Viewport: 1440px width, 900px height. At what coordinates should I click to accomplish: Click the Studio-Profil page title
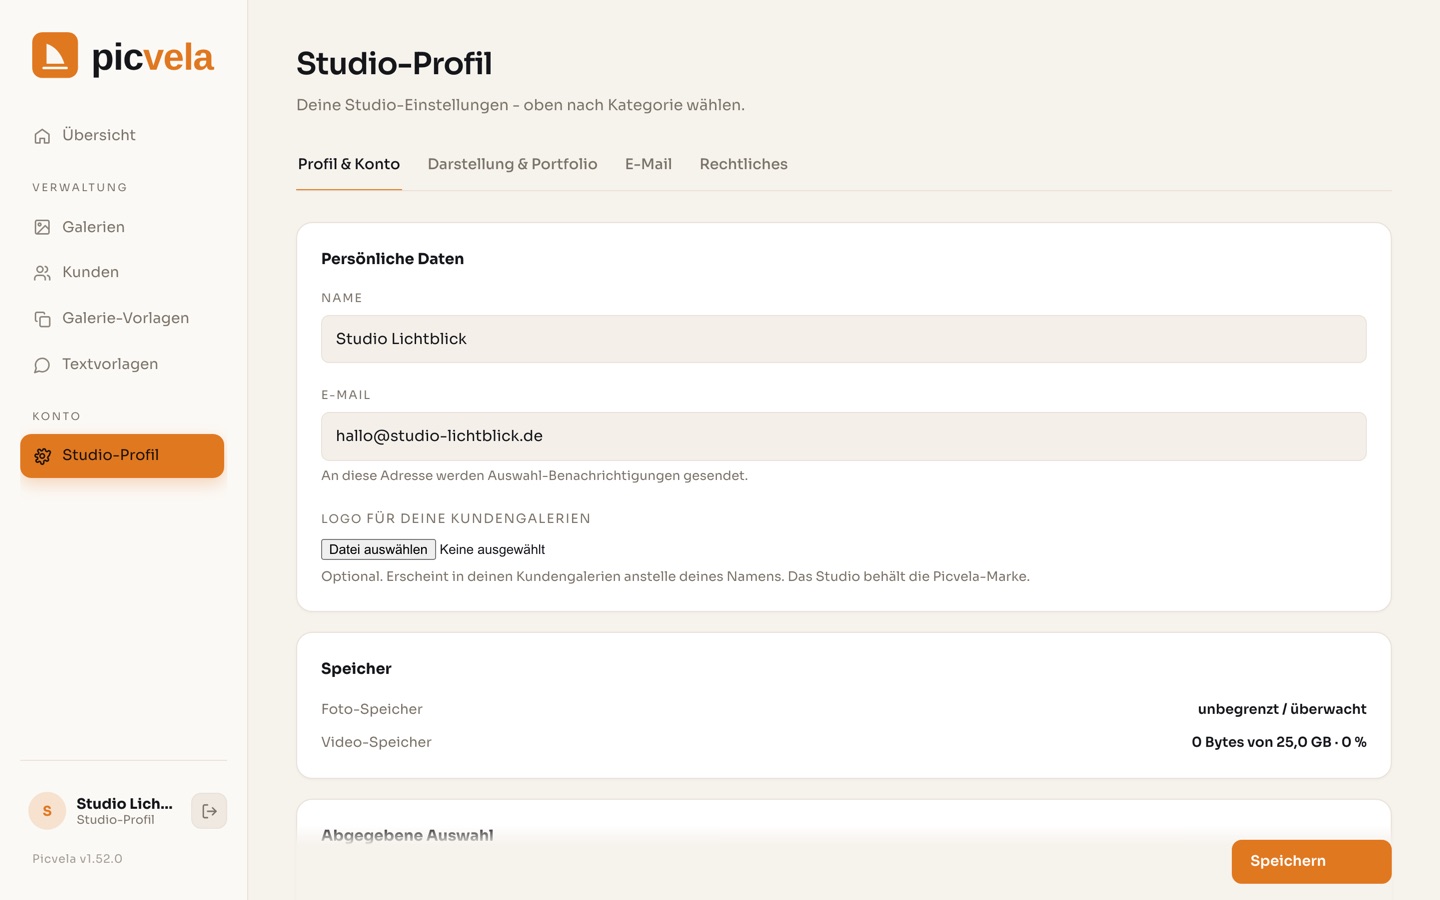tap(394, 63)
